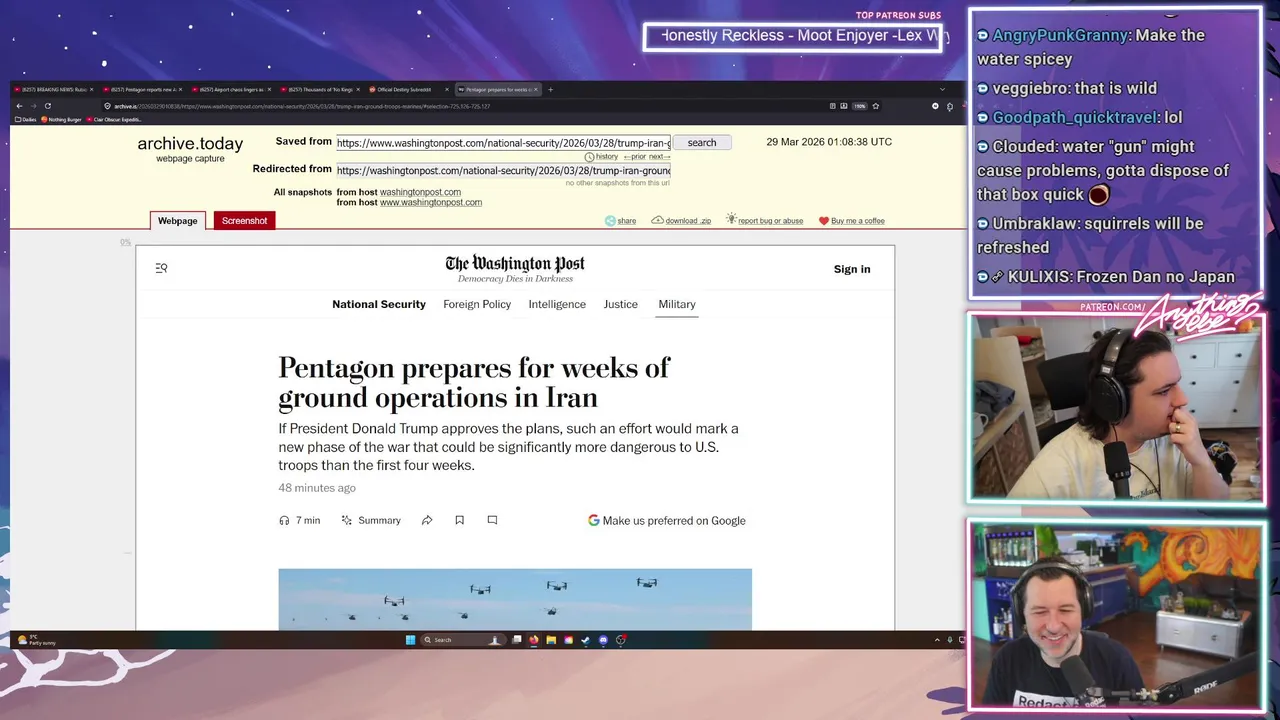The width and height of the screenshot is (1280, 720).
Task: Show hidden system tray icons chevron
Action: [x=937, y=640]
